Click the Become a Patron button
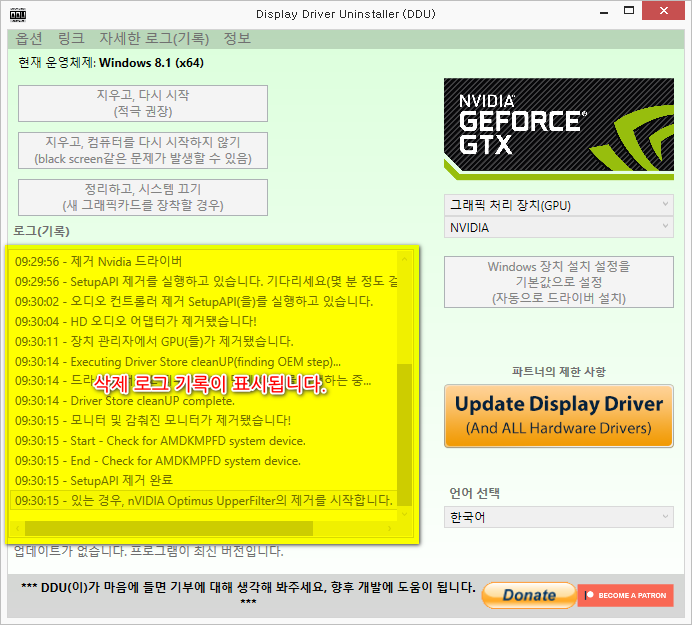Viewport: 692px width, 625px height. pyautogui.click(x=626, y=595)
